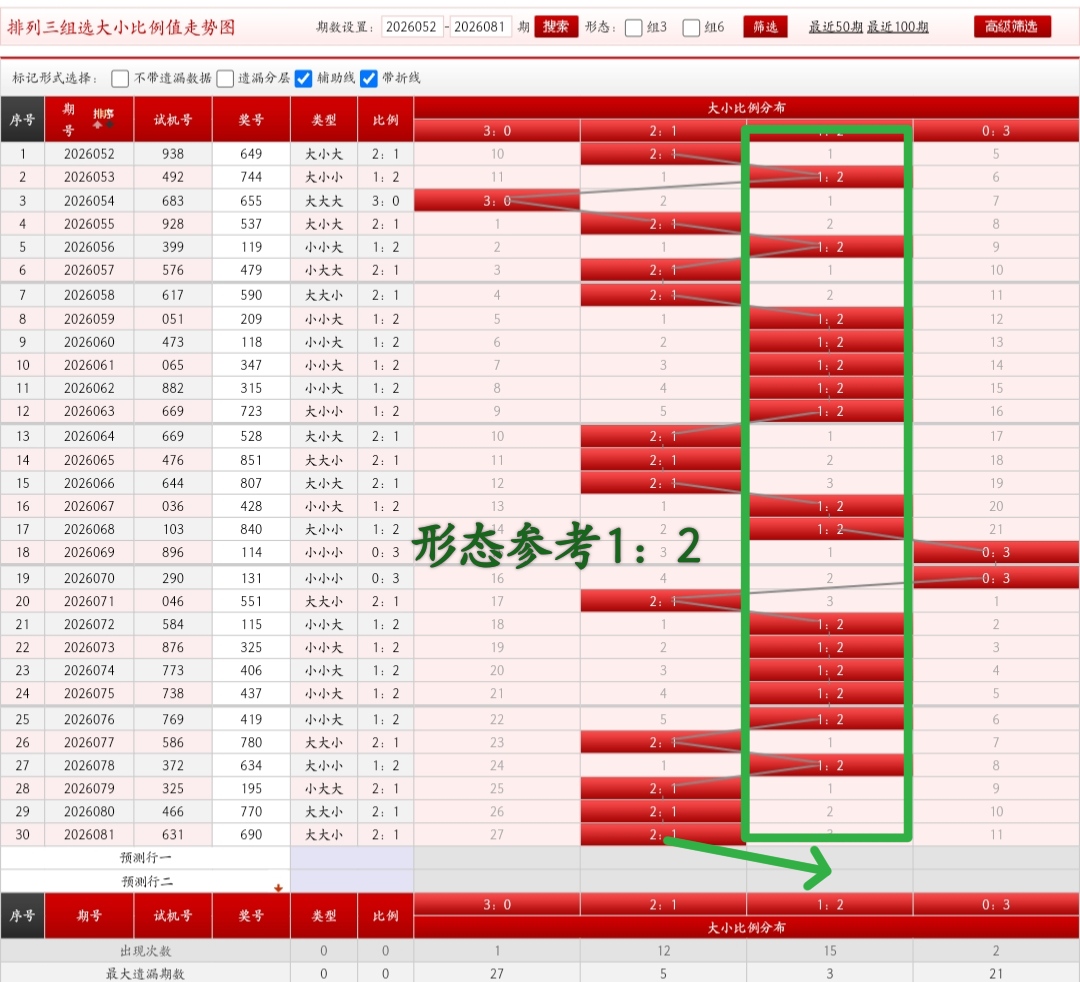Check the 组6 form checkbox
The width and height of the screenshot is (1080, 982).
pos(691,28)
